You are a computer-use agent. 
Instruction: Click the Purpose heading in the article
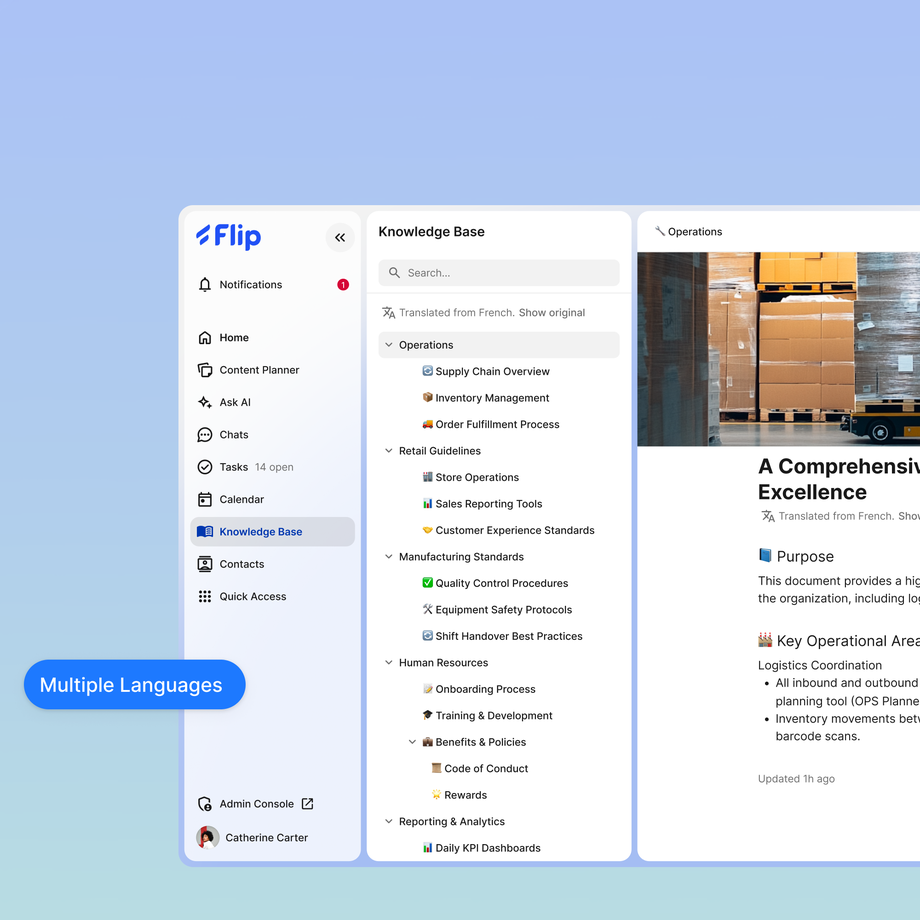[805, 556]
